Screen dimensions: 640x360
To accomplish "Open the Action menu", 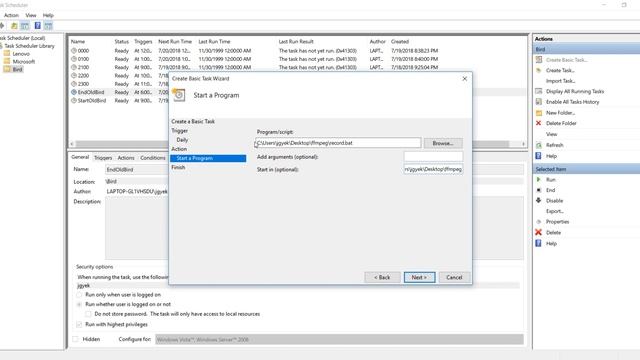I will coord(11,15).
